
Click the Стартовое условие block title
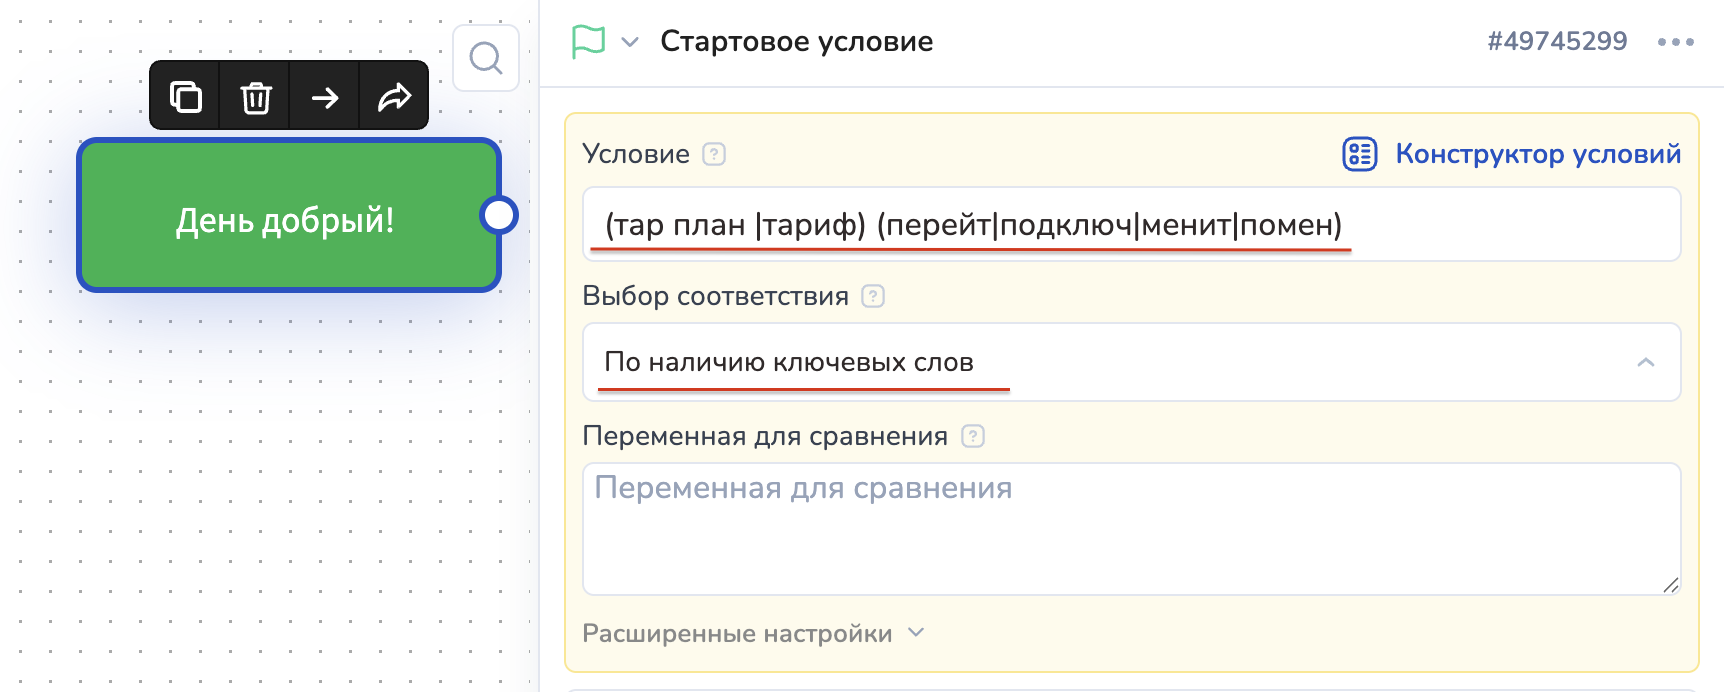(796, 42)
